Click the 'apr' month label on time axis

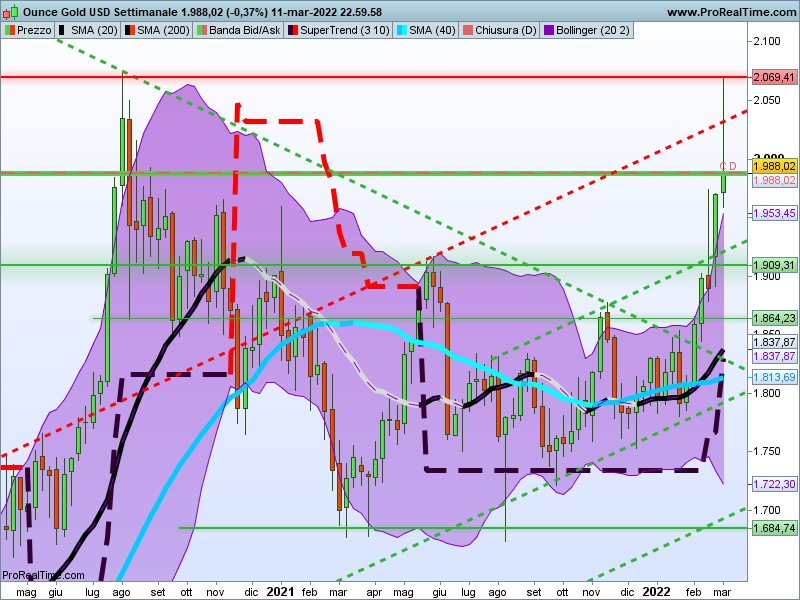(x=374, y=592)
